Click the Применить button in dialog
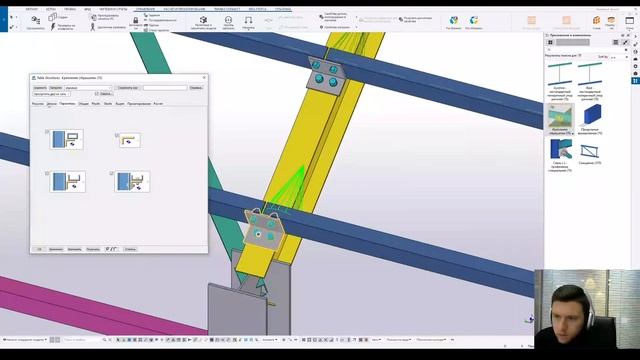This screenshot has width=640, height=360. point(56,249)
